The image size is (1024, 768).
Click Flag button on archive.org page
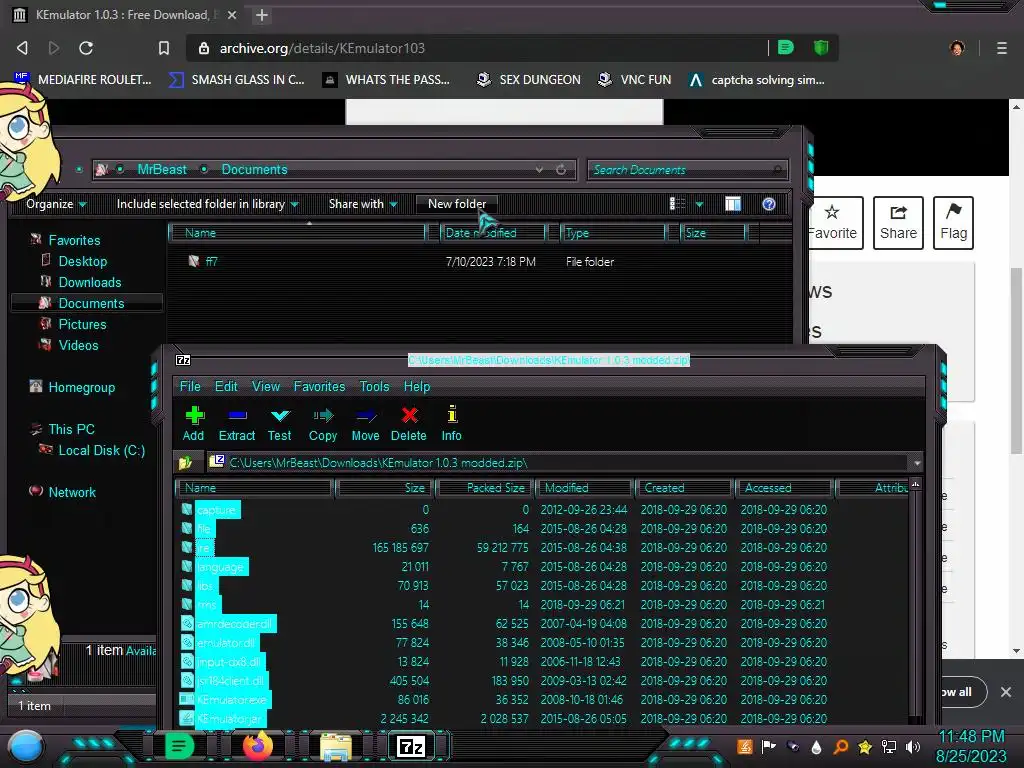pos(953,222)
